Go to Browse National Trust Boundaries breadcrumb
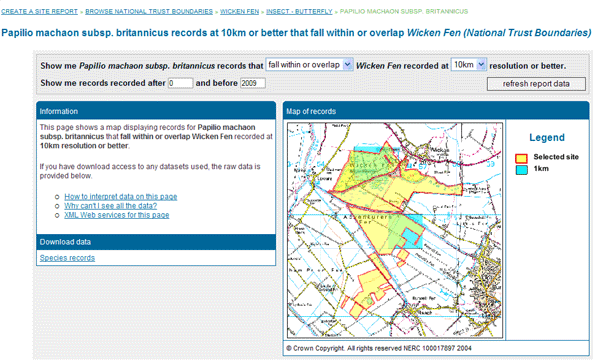The width and height of the screenshot is (595, 364). coord(149,11)
